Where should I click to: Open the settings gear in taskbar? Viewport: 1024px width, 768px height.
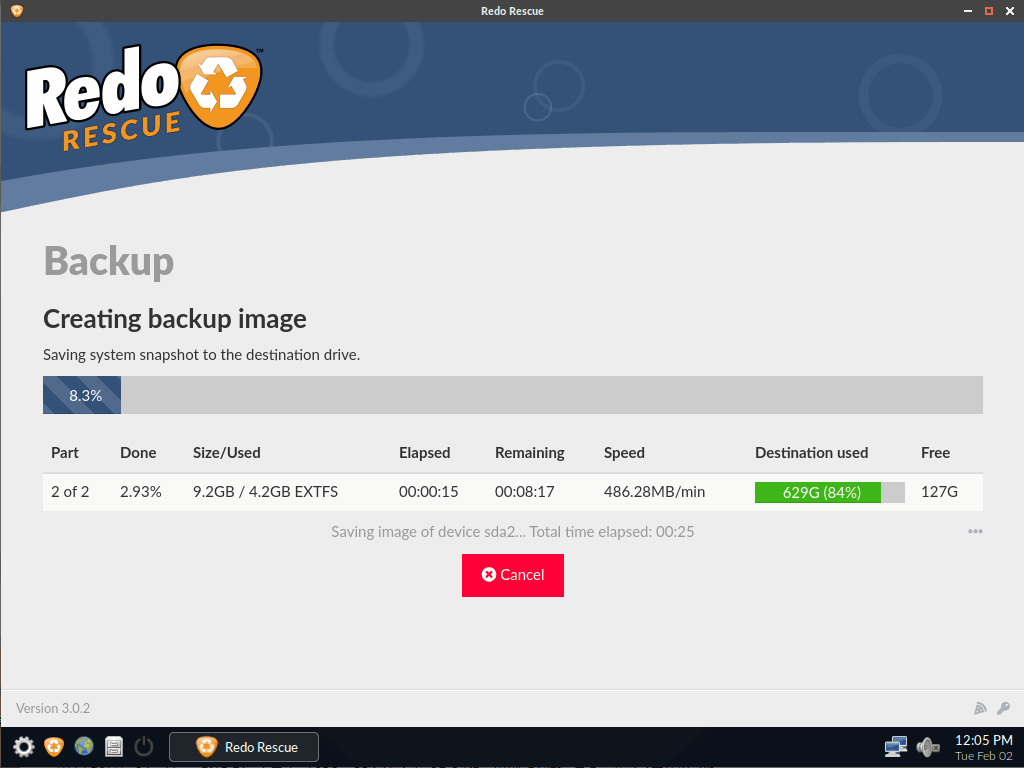(x=24, y=746)
